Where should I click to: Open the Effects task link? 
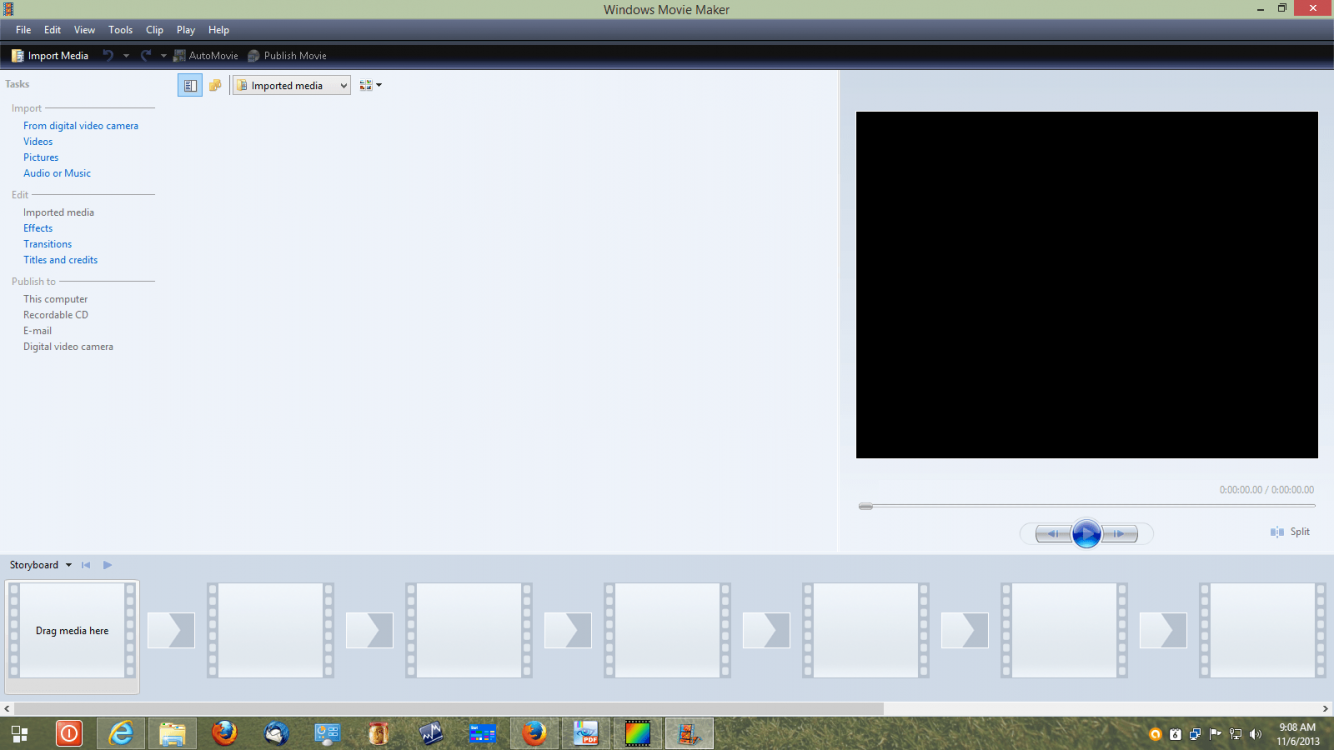38,229
